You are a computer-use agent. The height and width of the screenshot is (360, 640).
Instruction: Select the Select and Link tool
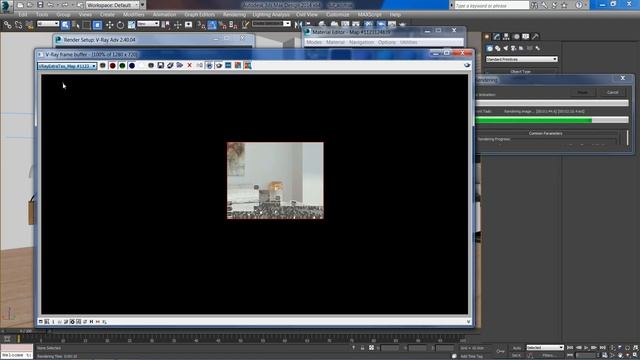7,25
